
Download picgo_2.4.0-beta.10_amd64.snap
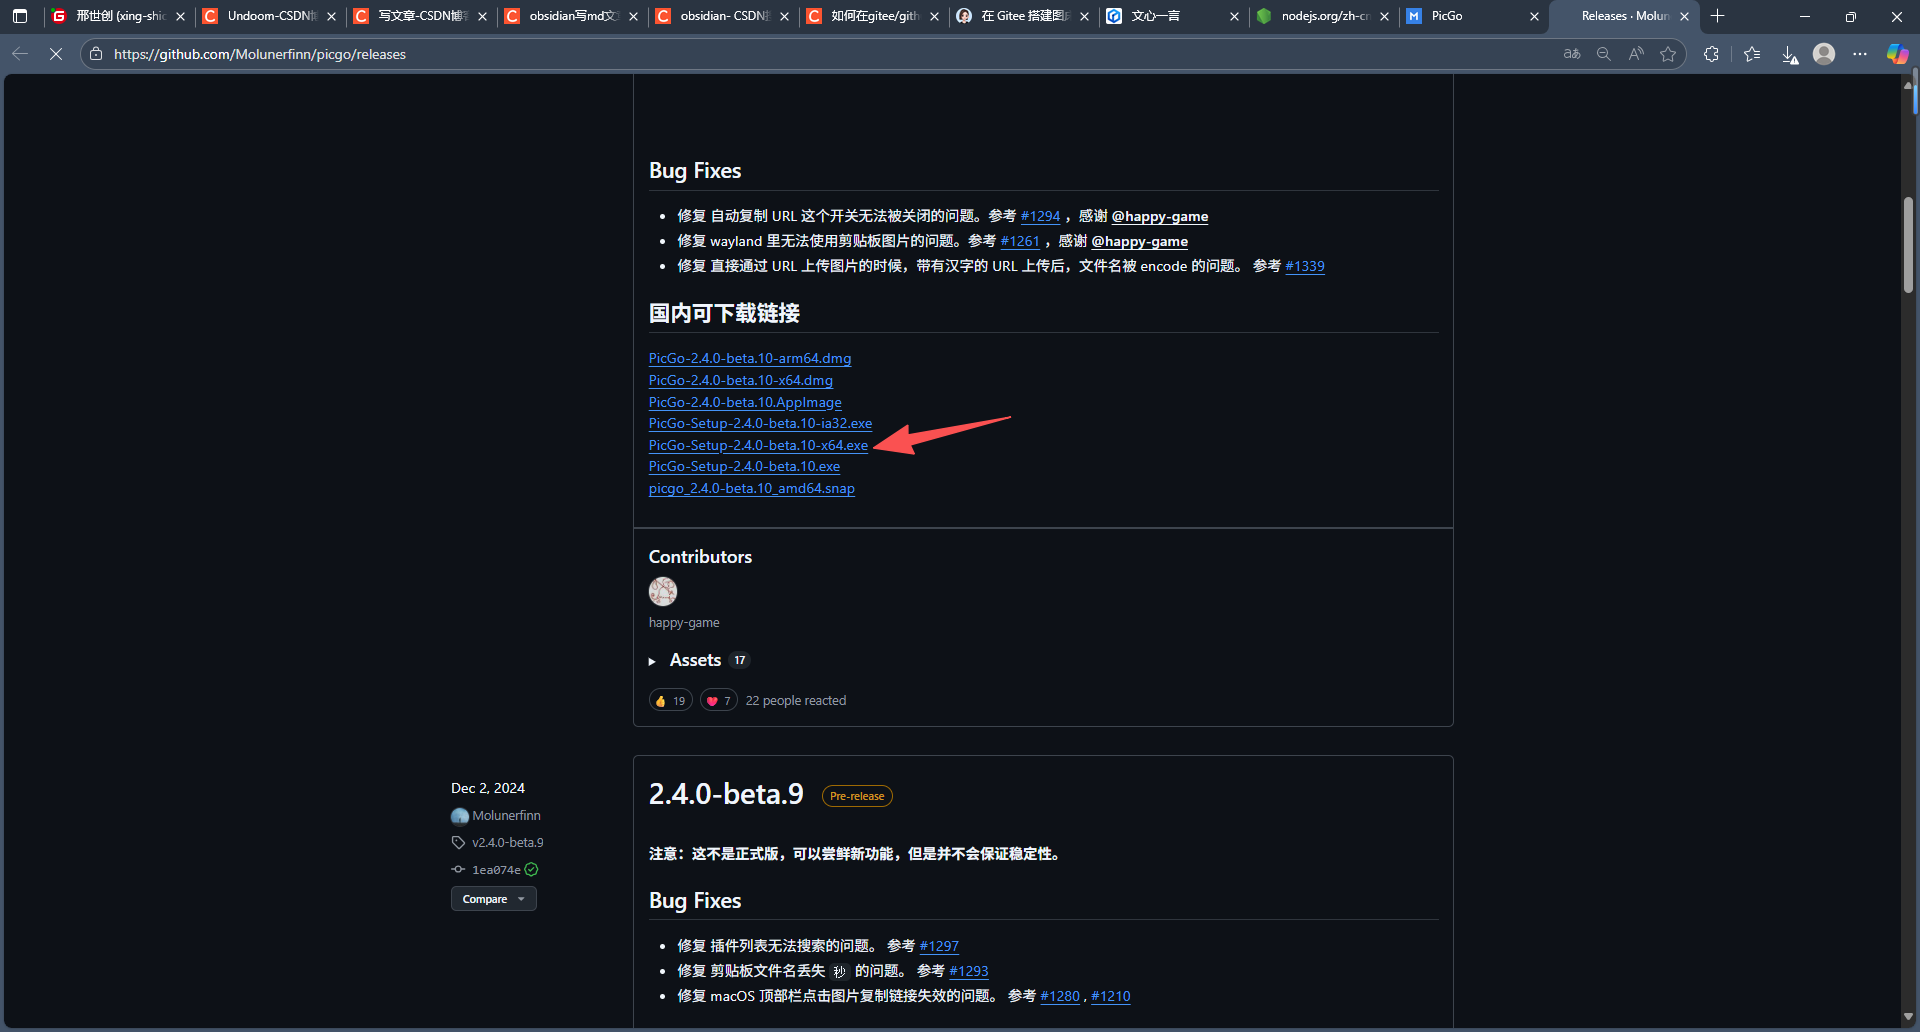(x=752, y=488)
